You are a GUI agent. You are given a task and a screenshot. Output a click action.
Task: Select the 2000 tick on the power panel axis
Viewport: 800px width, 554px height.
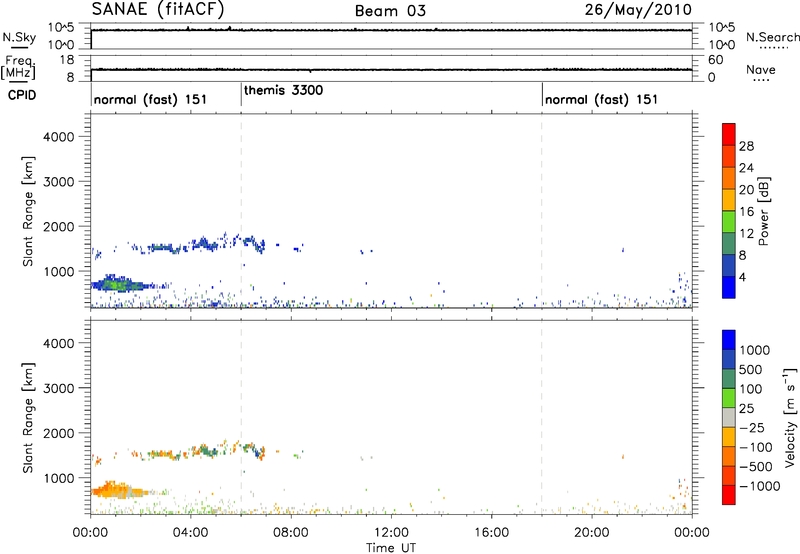pos(58,226)
